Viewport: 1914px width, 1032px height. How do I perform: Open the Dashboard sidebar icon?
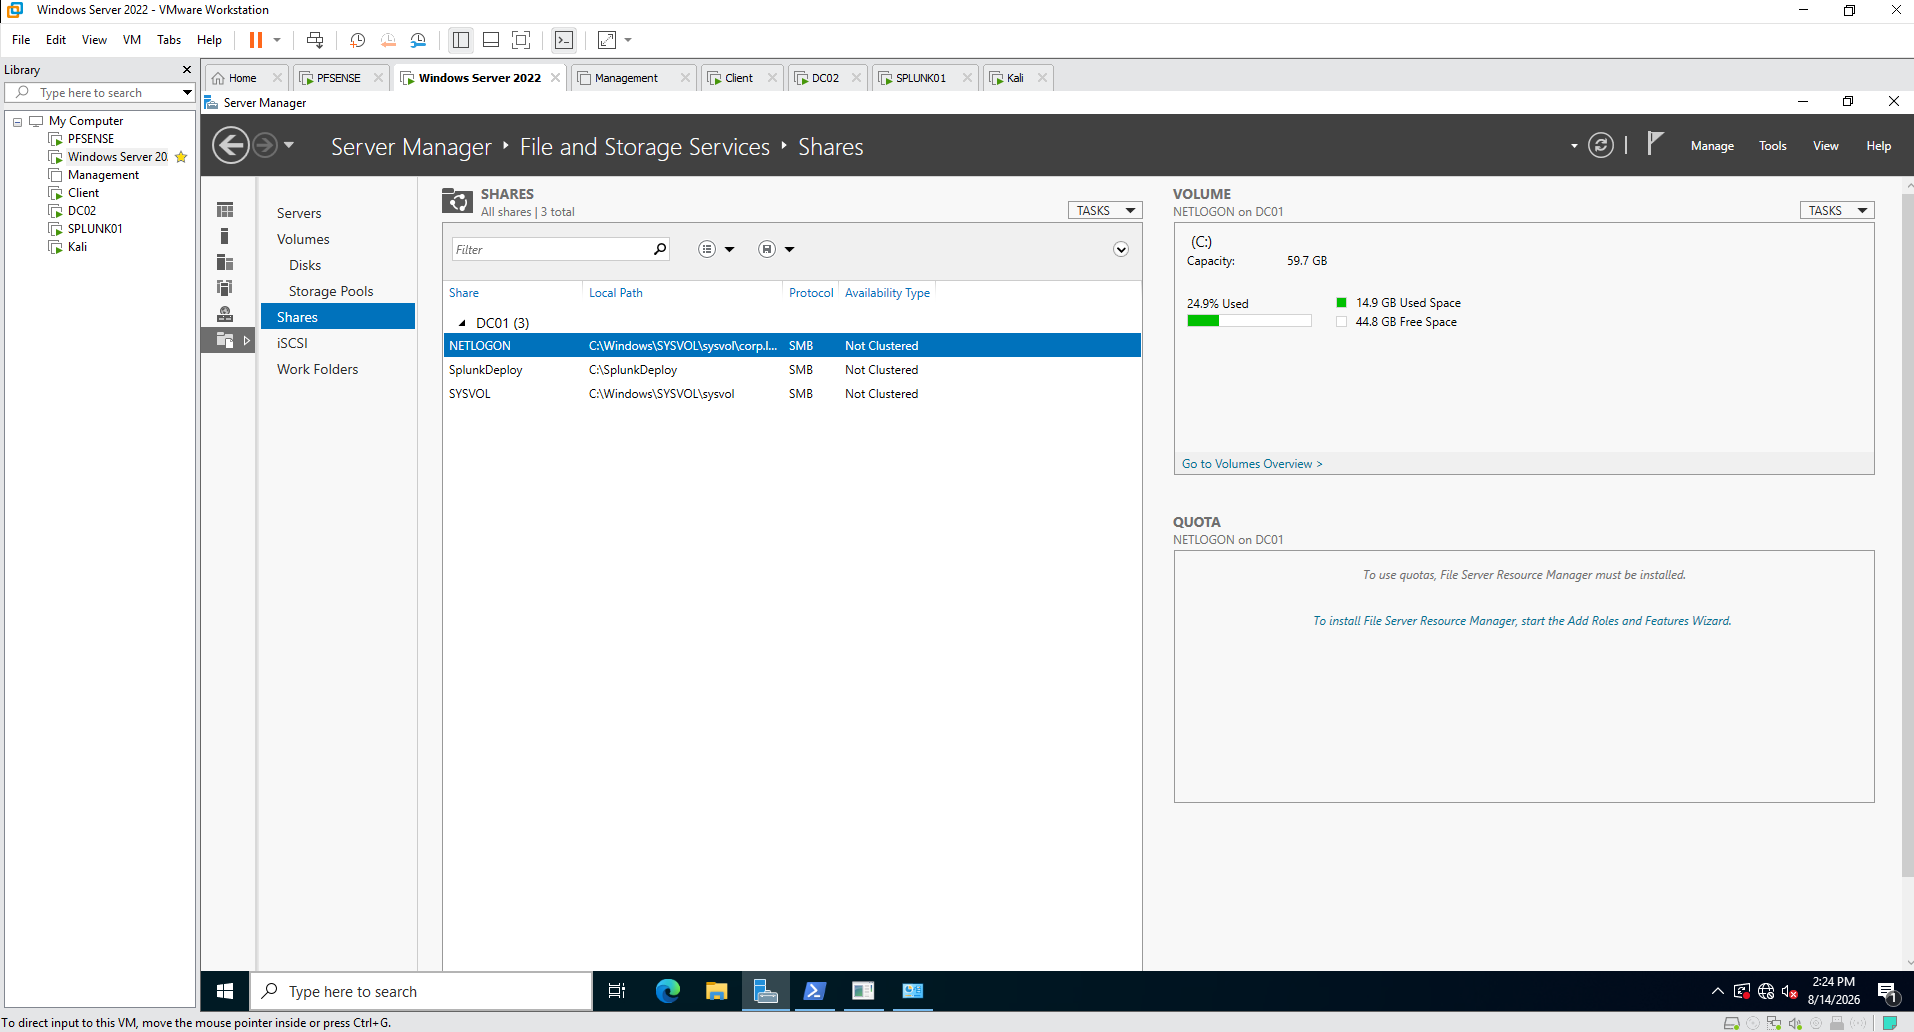(225, 210)
